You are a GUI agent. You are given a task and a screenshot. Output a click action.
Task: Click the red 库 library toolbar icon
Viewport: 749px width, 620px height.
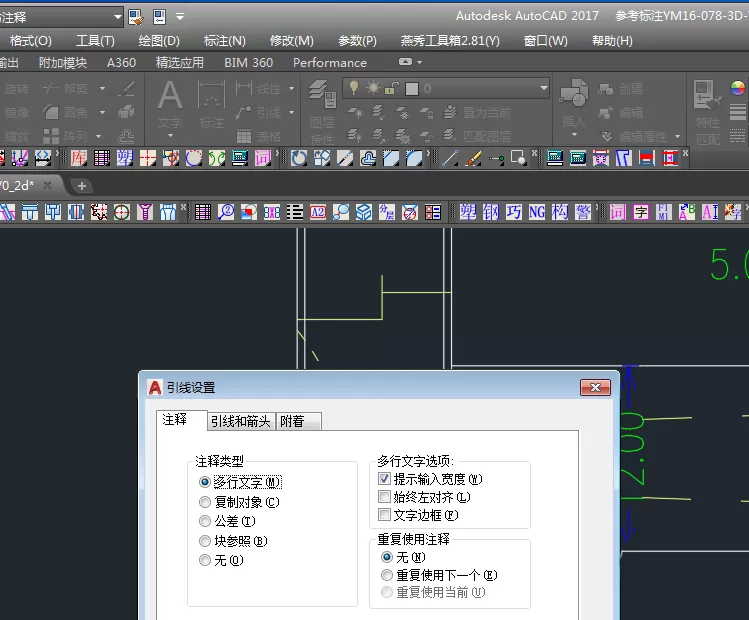tap(78, 158)
